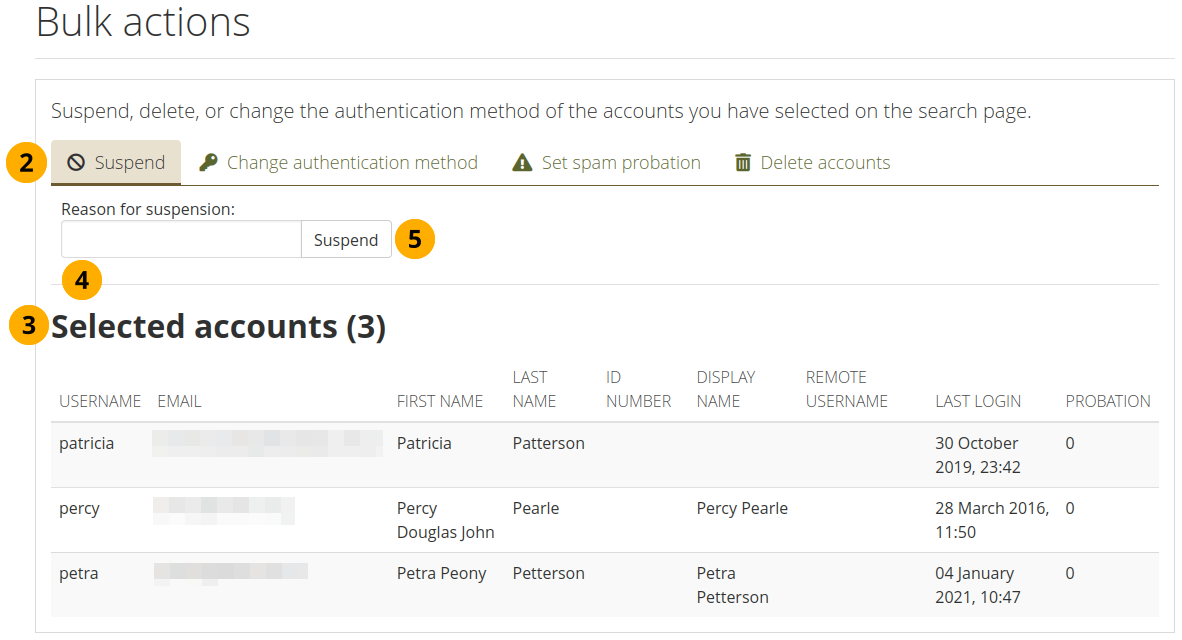The height and width of the screenshot is (640, 1182).
Task: Click the orange number 3 callout marker
Action: point(30,326)
